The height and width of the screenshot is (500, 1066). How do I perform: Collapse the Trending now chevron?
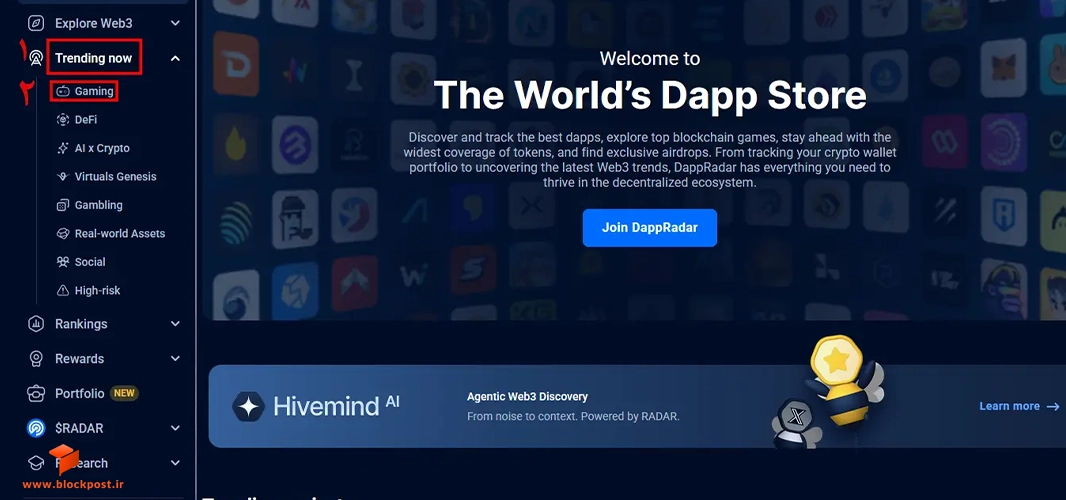(x=175, y=59)
